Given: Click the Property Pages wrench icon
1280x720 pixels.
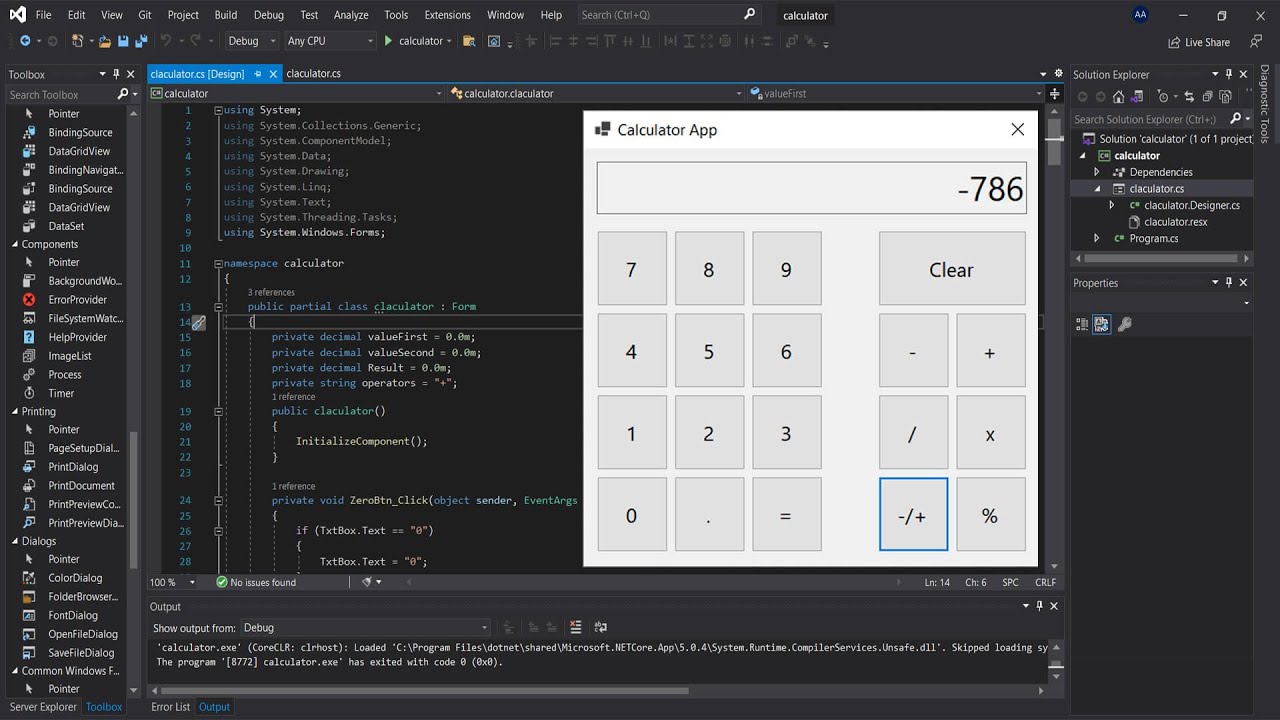Looking at the screenshot, I should tap(1124, 324).
